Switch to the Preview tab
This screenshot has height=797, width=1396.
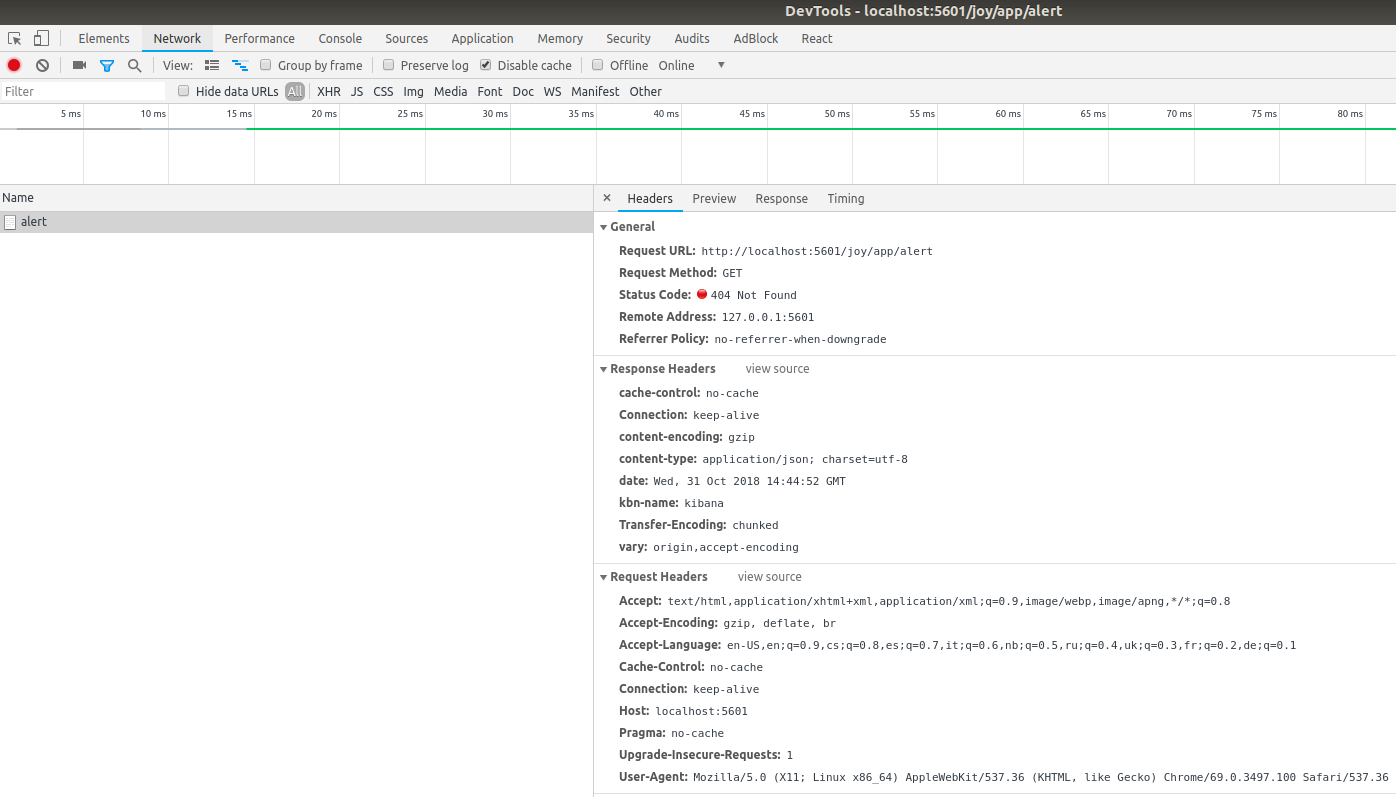[713, 198]
